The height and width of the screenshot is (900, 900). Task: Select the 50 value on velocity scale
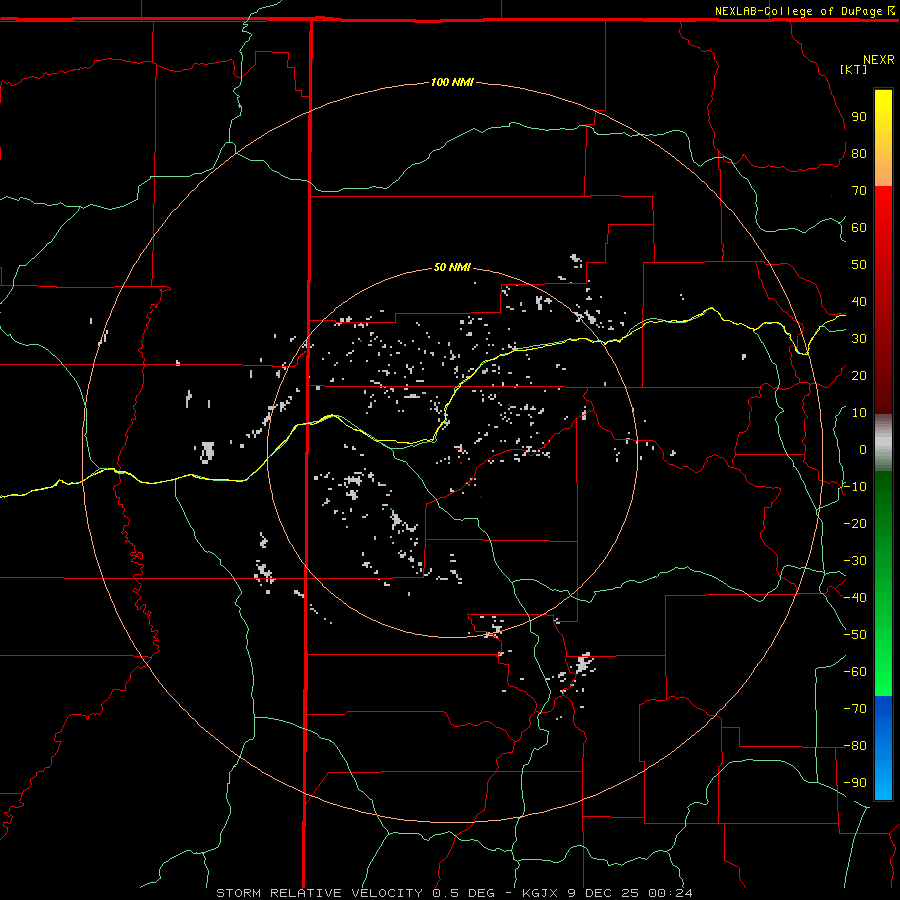(x=859, y=265)
